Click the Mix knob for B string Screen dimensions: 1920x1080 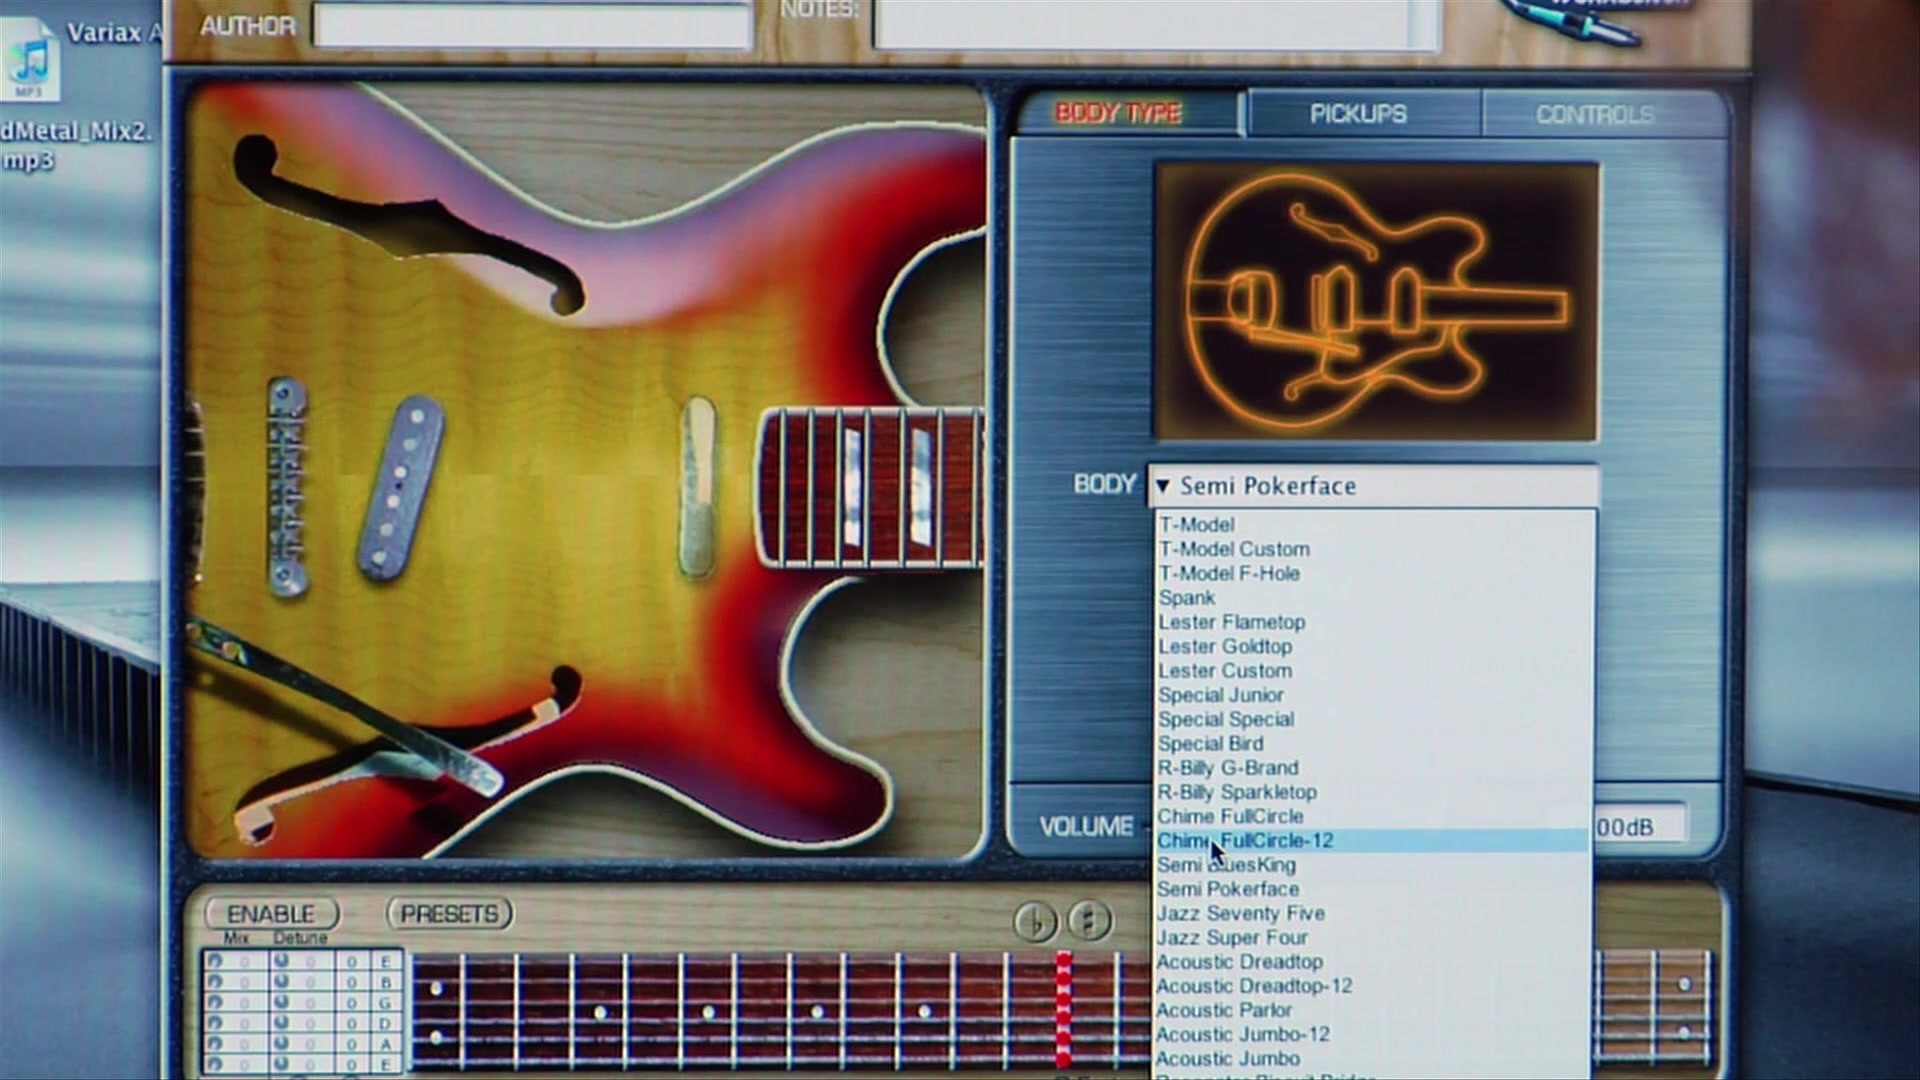[x=214, y=982]
